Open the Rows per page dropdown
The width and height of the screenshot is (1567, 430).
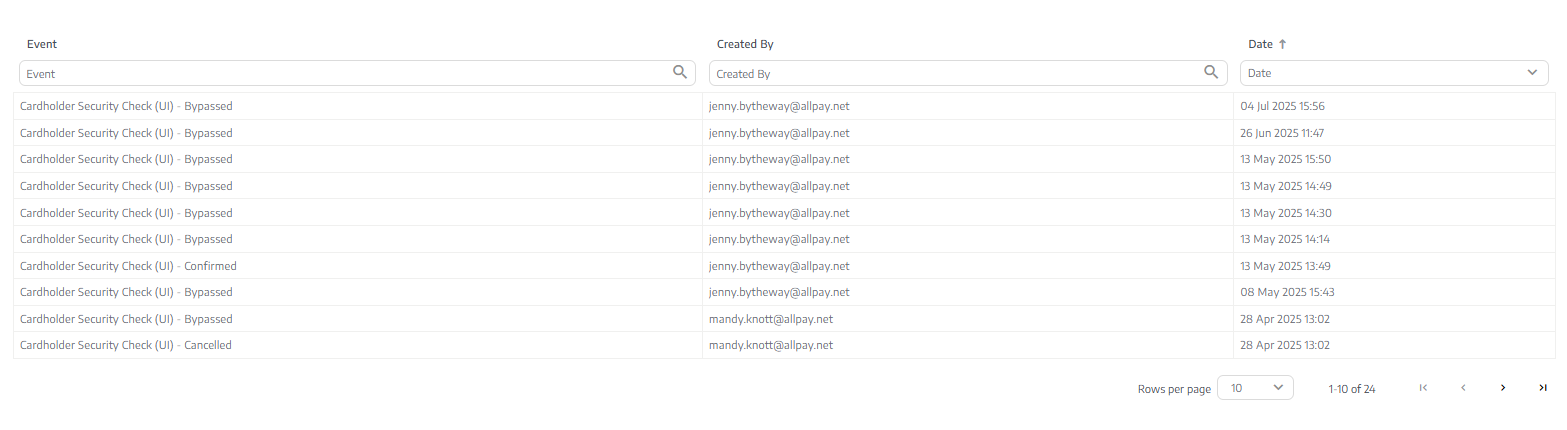[1255, 388]
